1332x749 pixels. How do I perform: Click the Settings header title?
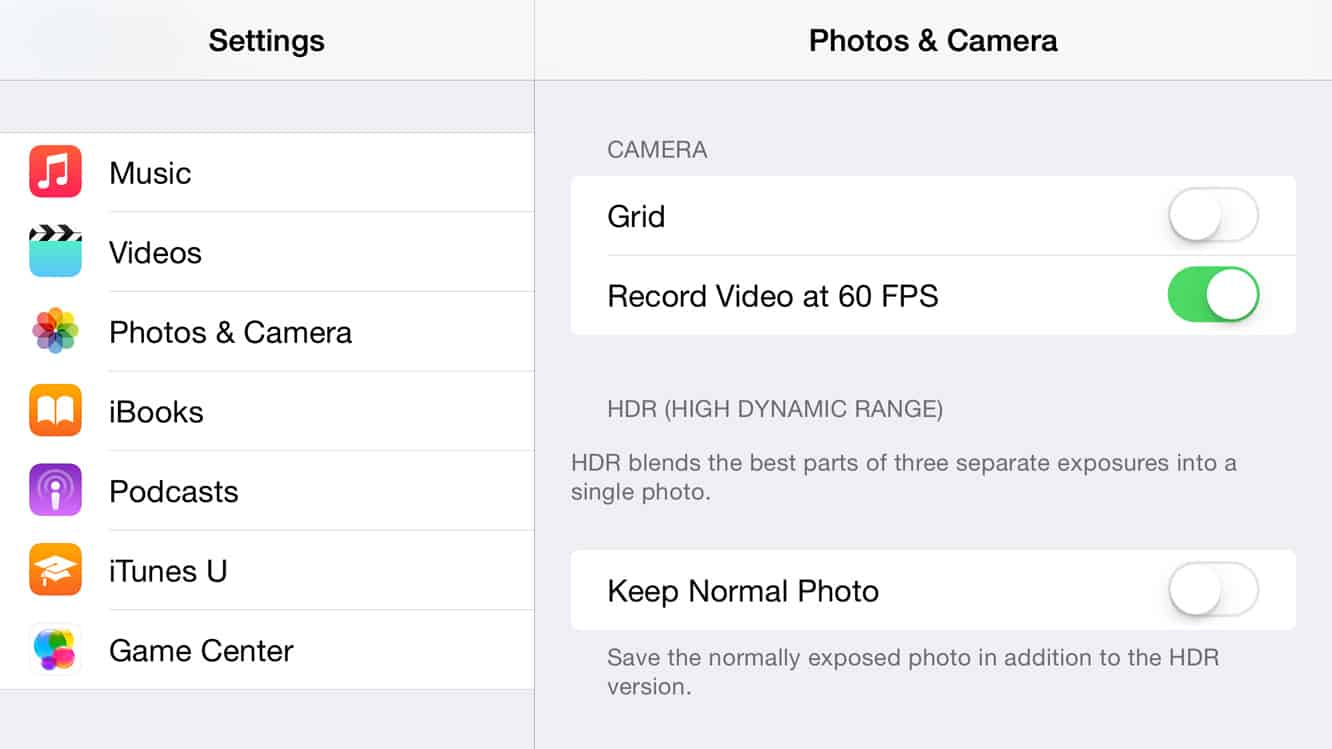(x=266, y=41)
